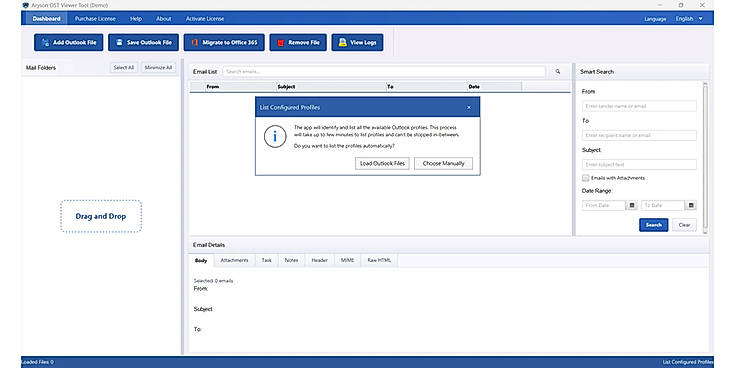Focus the Search emails input field
This screenshot has width=736, height=368.
point(384,72)
